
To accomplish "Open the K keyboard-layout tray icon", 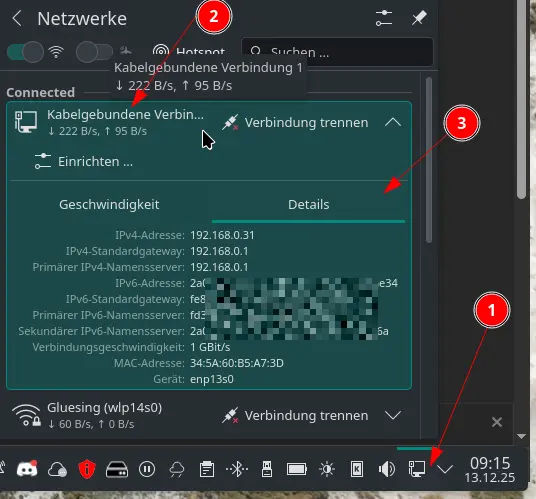I will (x=357, y=469).
